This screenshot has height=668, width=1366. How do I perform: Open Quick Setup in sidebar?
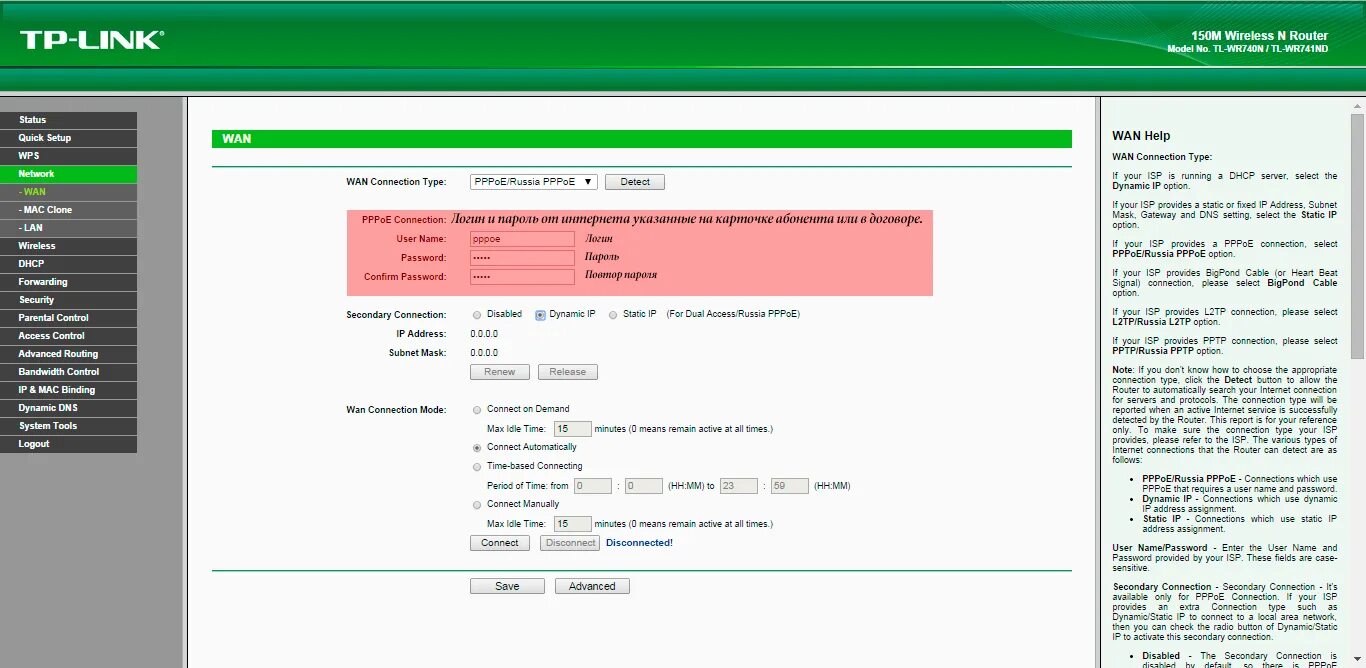[68, 138]
